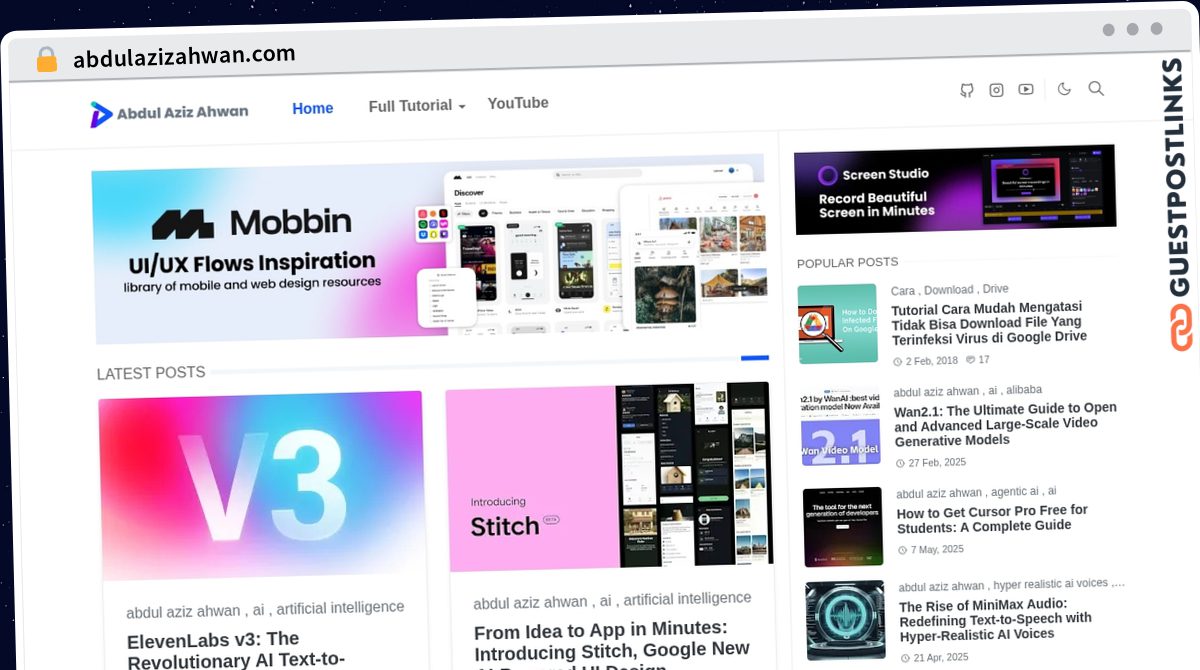The height and width of the screenshot is (670, 1200).
Task: Open site search magnifier icon
Action: (1096, 88)
